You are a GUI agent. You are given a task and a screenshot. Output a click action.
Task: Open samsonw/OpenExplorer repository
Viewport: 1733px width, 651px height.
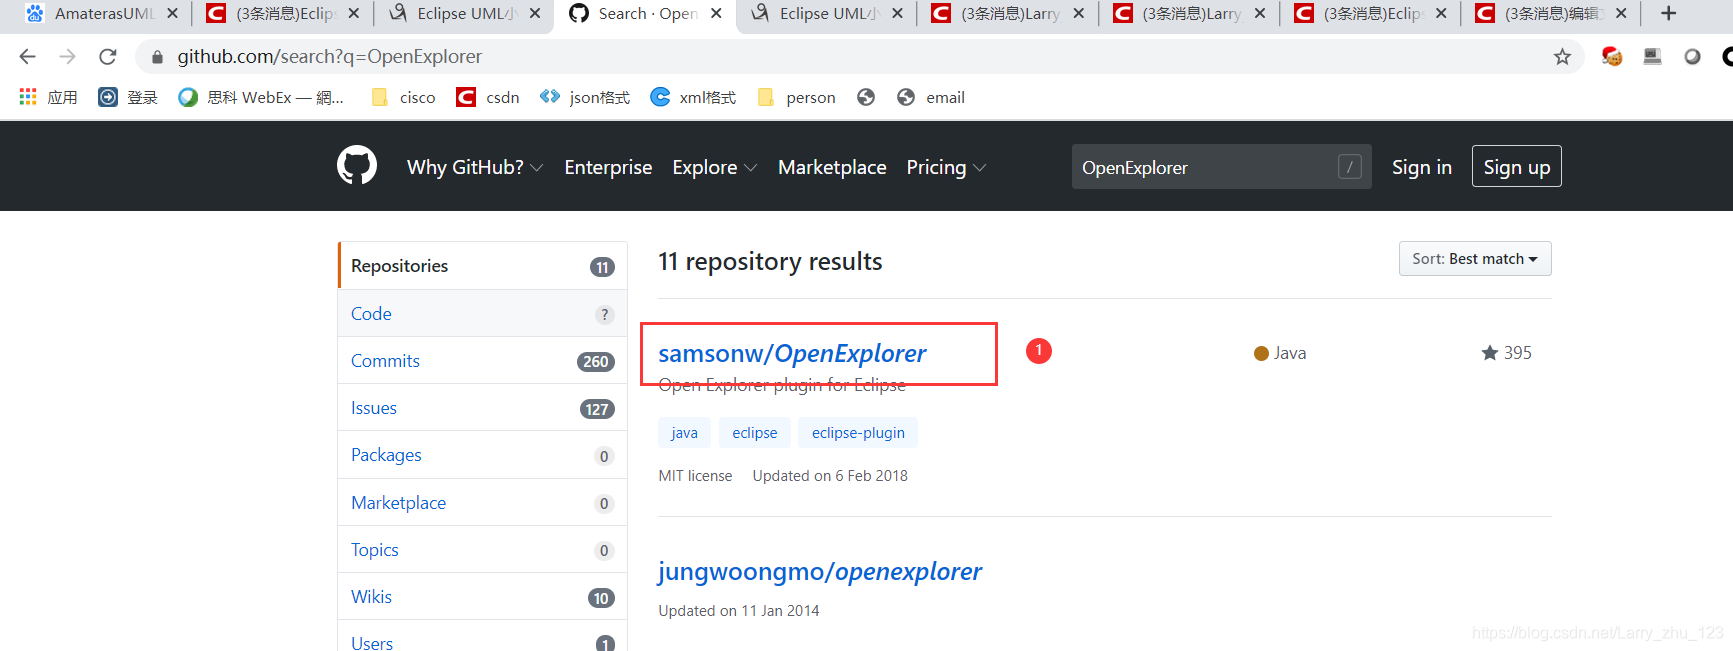pyautogui.click(x=792, y=353)
